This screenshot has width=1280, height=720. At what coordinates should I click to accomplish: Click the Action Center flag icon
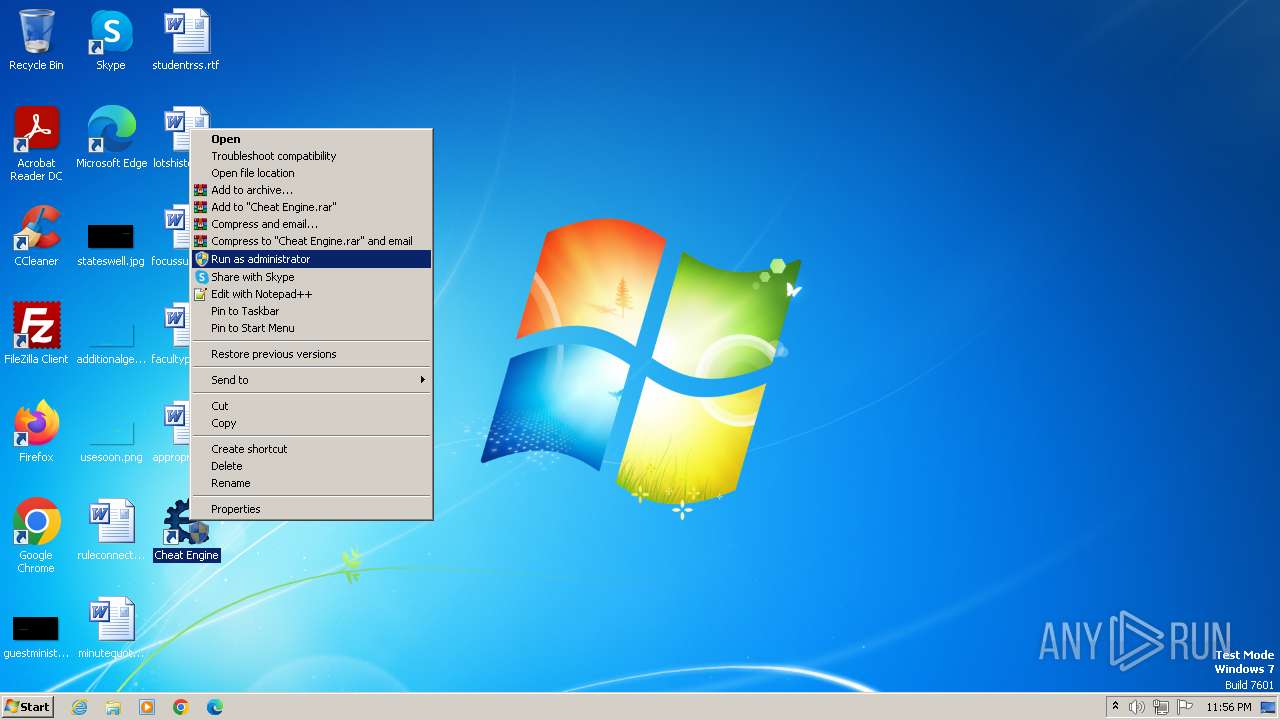[x=1185, y=707]
